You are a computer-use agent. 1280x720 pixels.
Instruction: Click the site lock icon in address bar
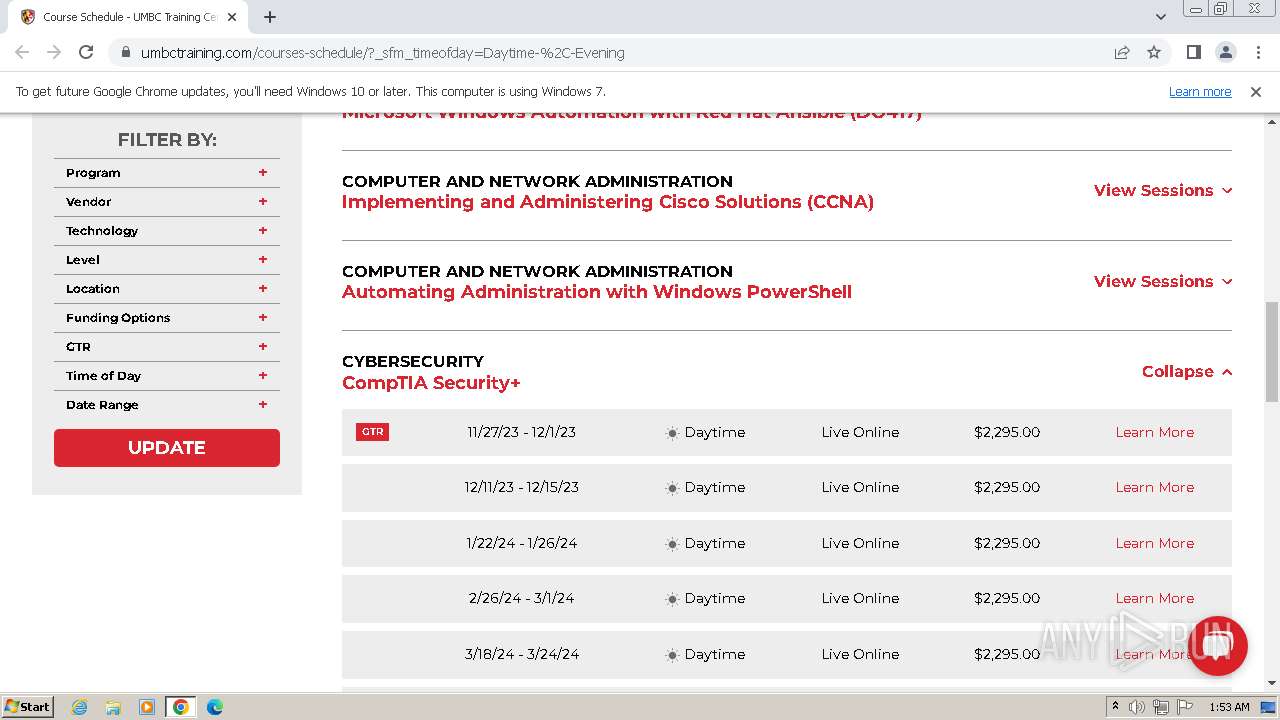click(125, 53)
